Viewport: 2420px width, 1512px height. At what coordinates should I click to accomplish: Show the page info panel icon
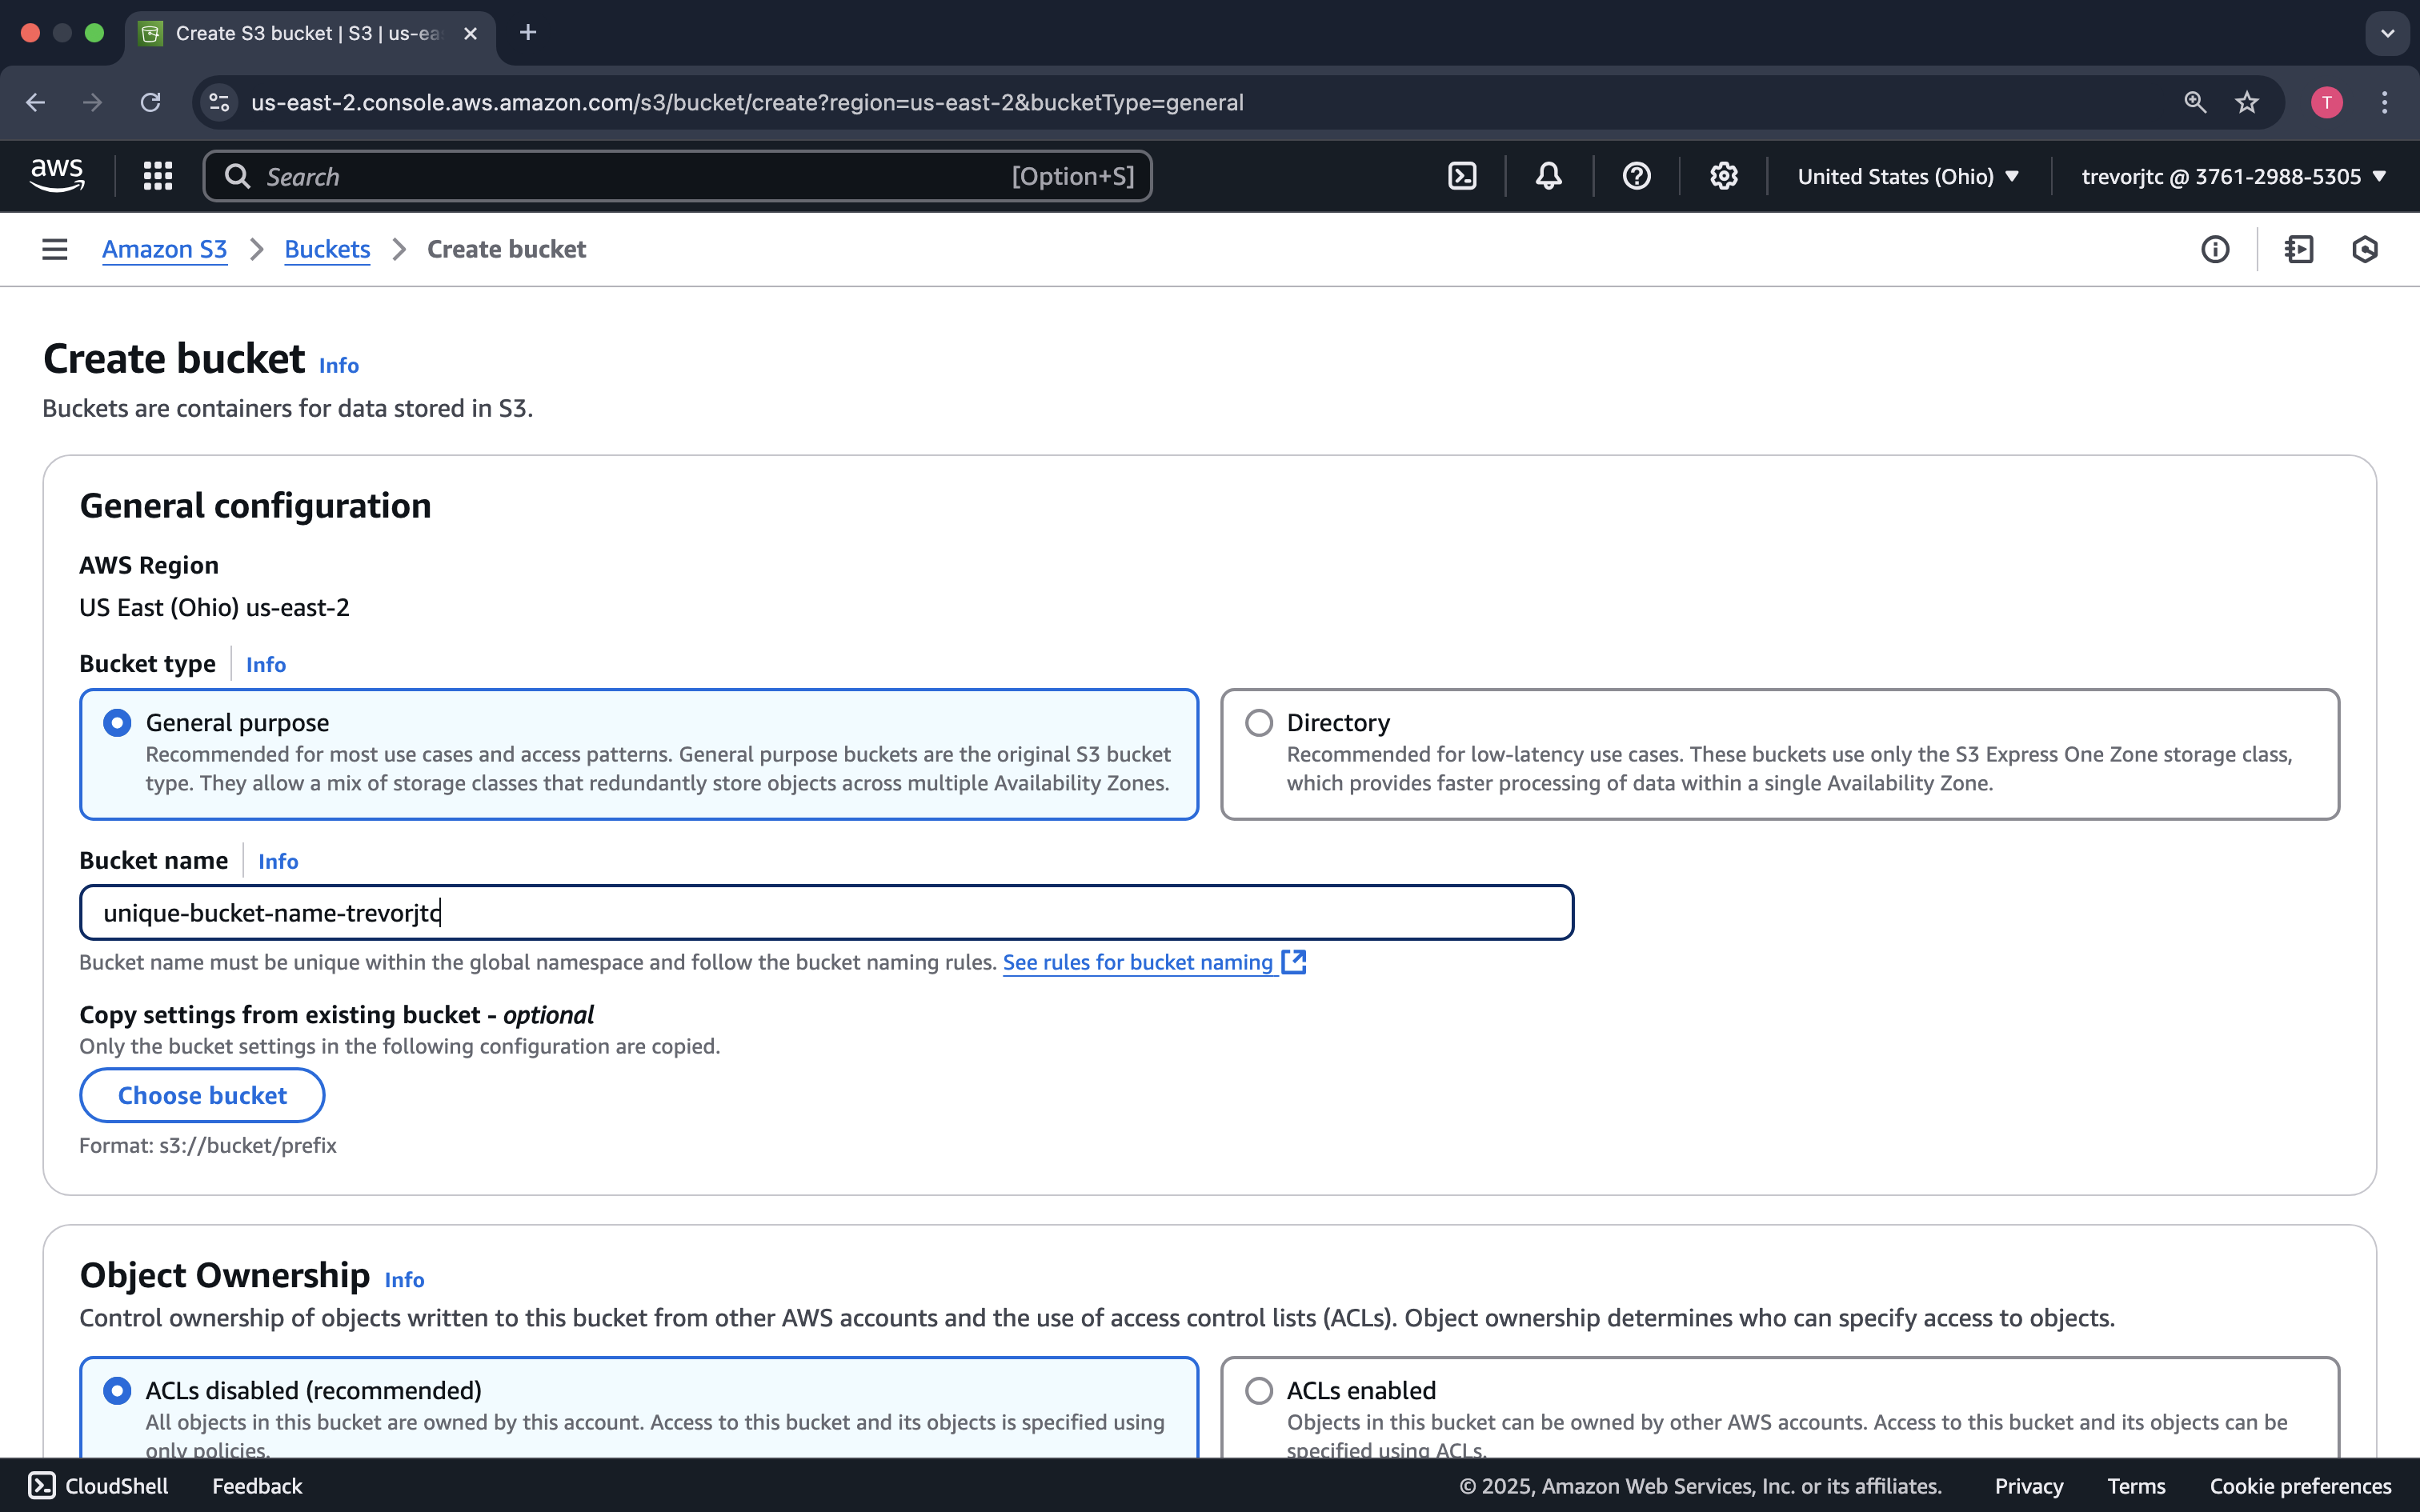coord(2215,249)
